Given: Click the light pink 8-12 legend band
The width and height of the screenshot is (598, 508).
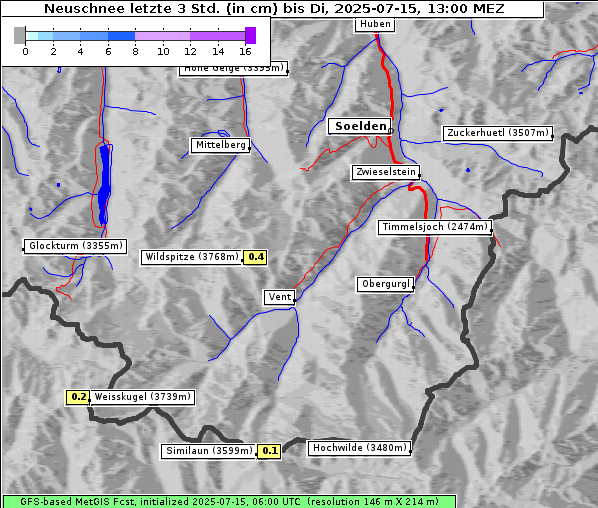Looking at the screenshot, I should (x=163, y=36).
